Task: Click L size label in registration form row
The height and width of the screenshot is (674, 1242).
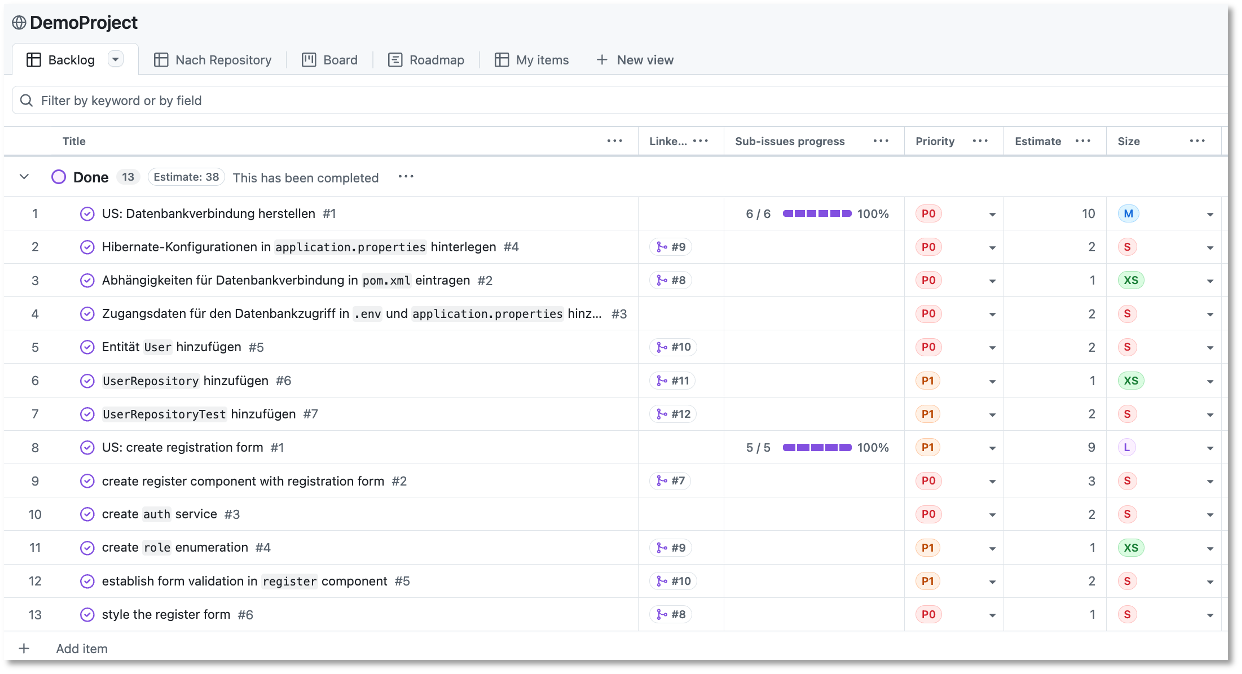Action: 1127,448
